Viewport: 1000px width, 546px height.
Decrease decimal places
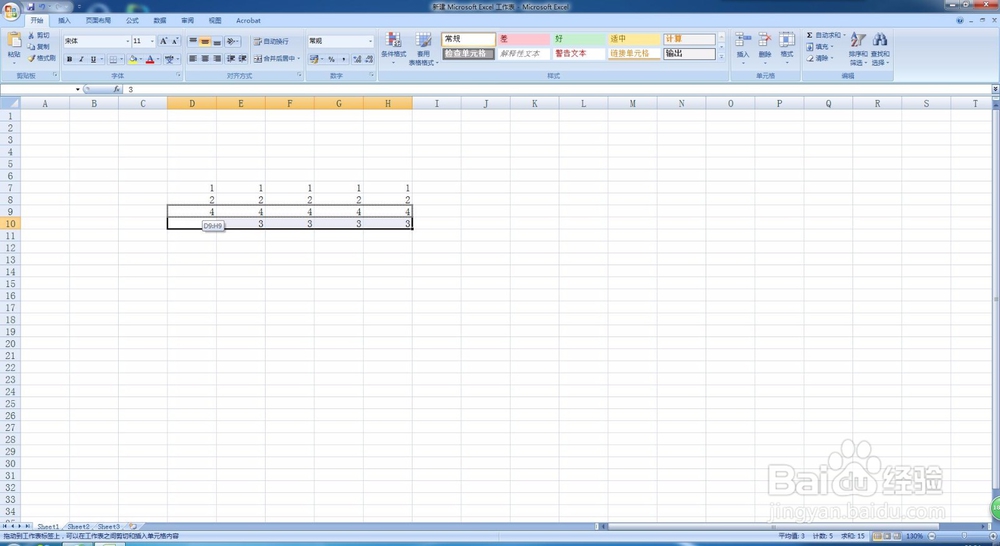click(369, 59)
